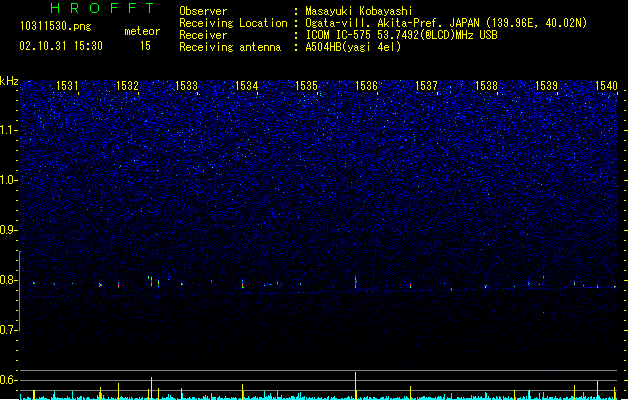Click the kHz axis unit label

pos(9,81)
